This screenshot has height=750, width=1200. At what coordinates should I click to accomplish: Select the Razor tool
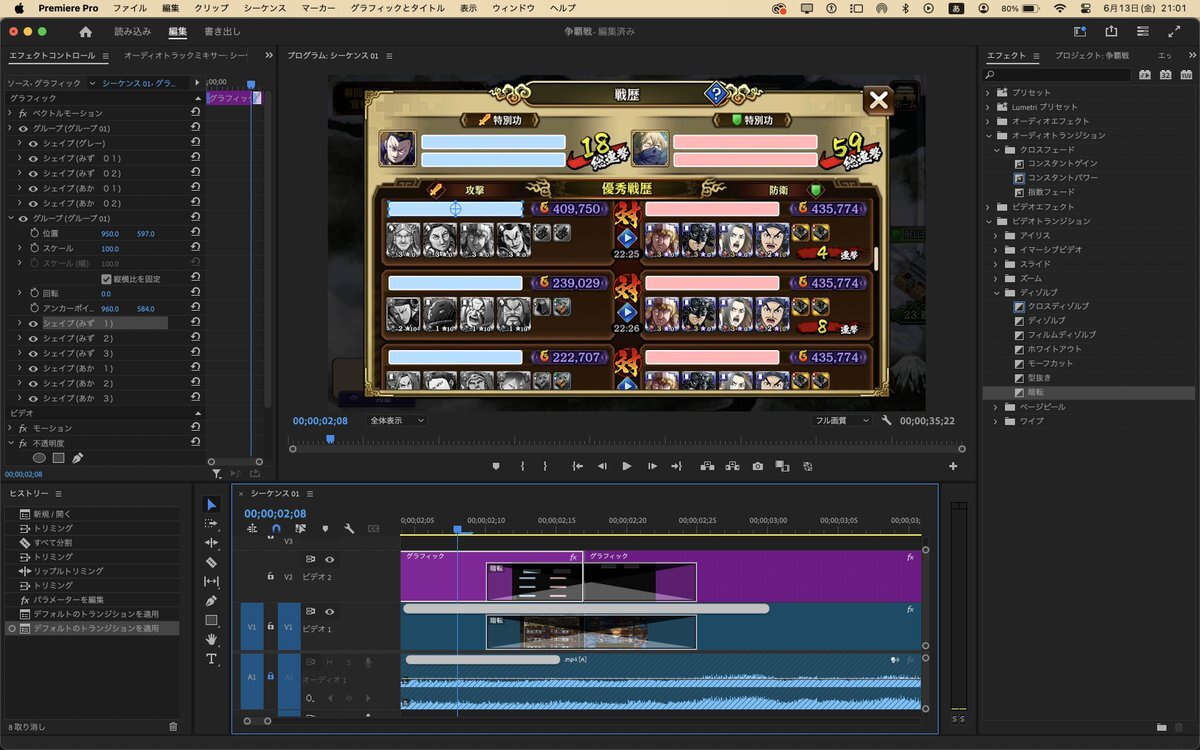tap(211, 562)
